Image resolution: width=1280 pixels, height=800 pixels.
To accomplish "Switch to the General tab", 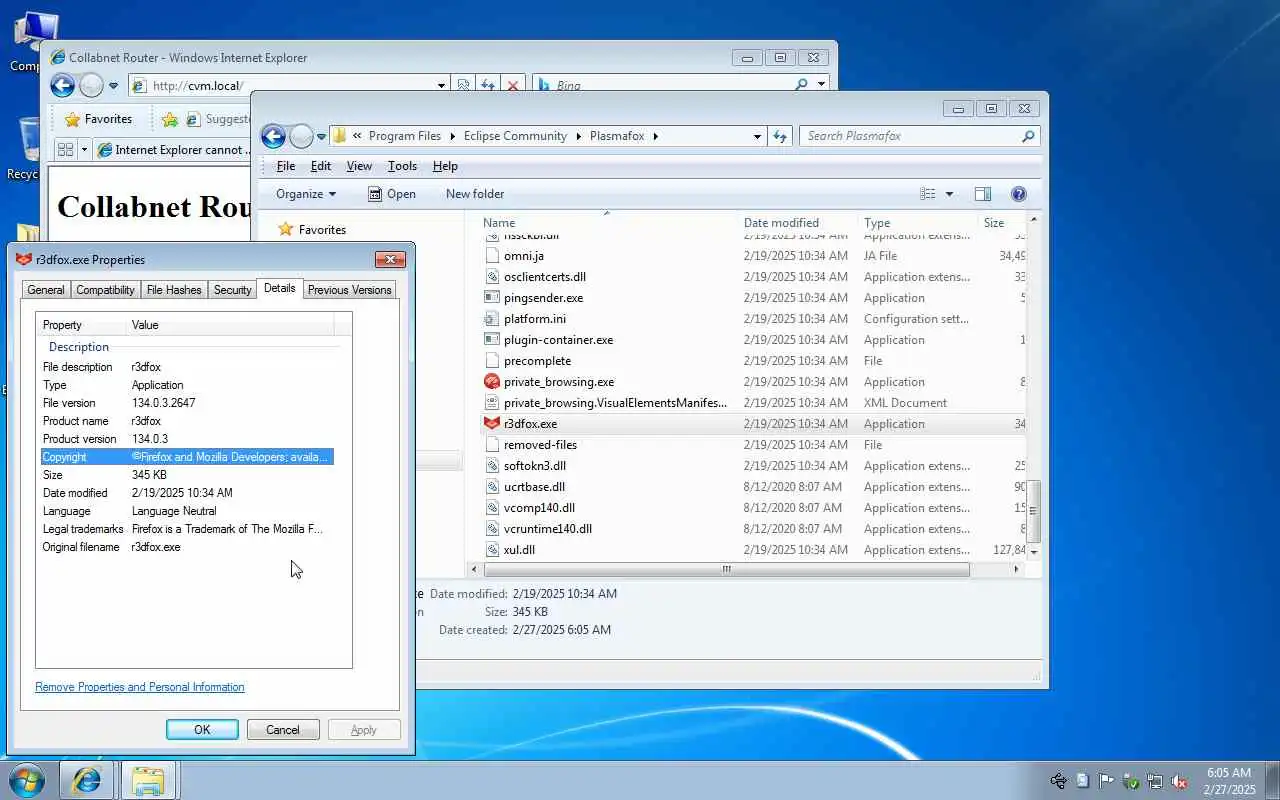I will point(46,290).
